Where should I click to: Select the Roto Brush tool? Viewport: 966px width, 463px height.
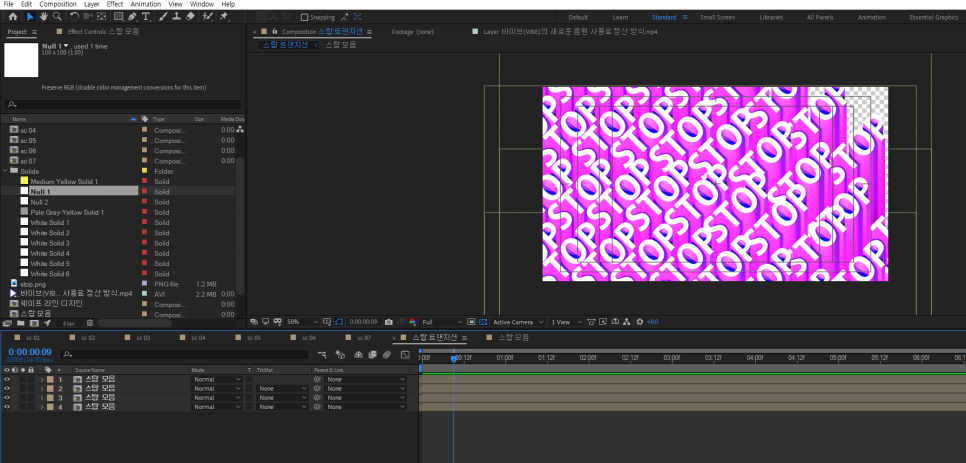point(208,17)
